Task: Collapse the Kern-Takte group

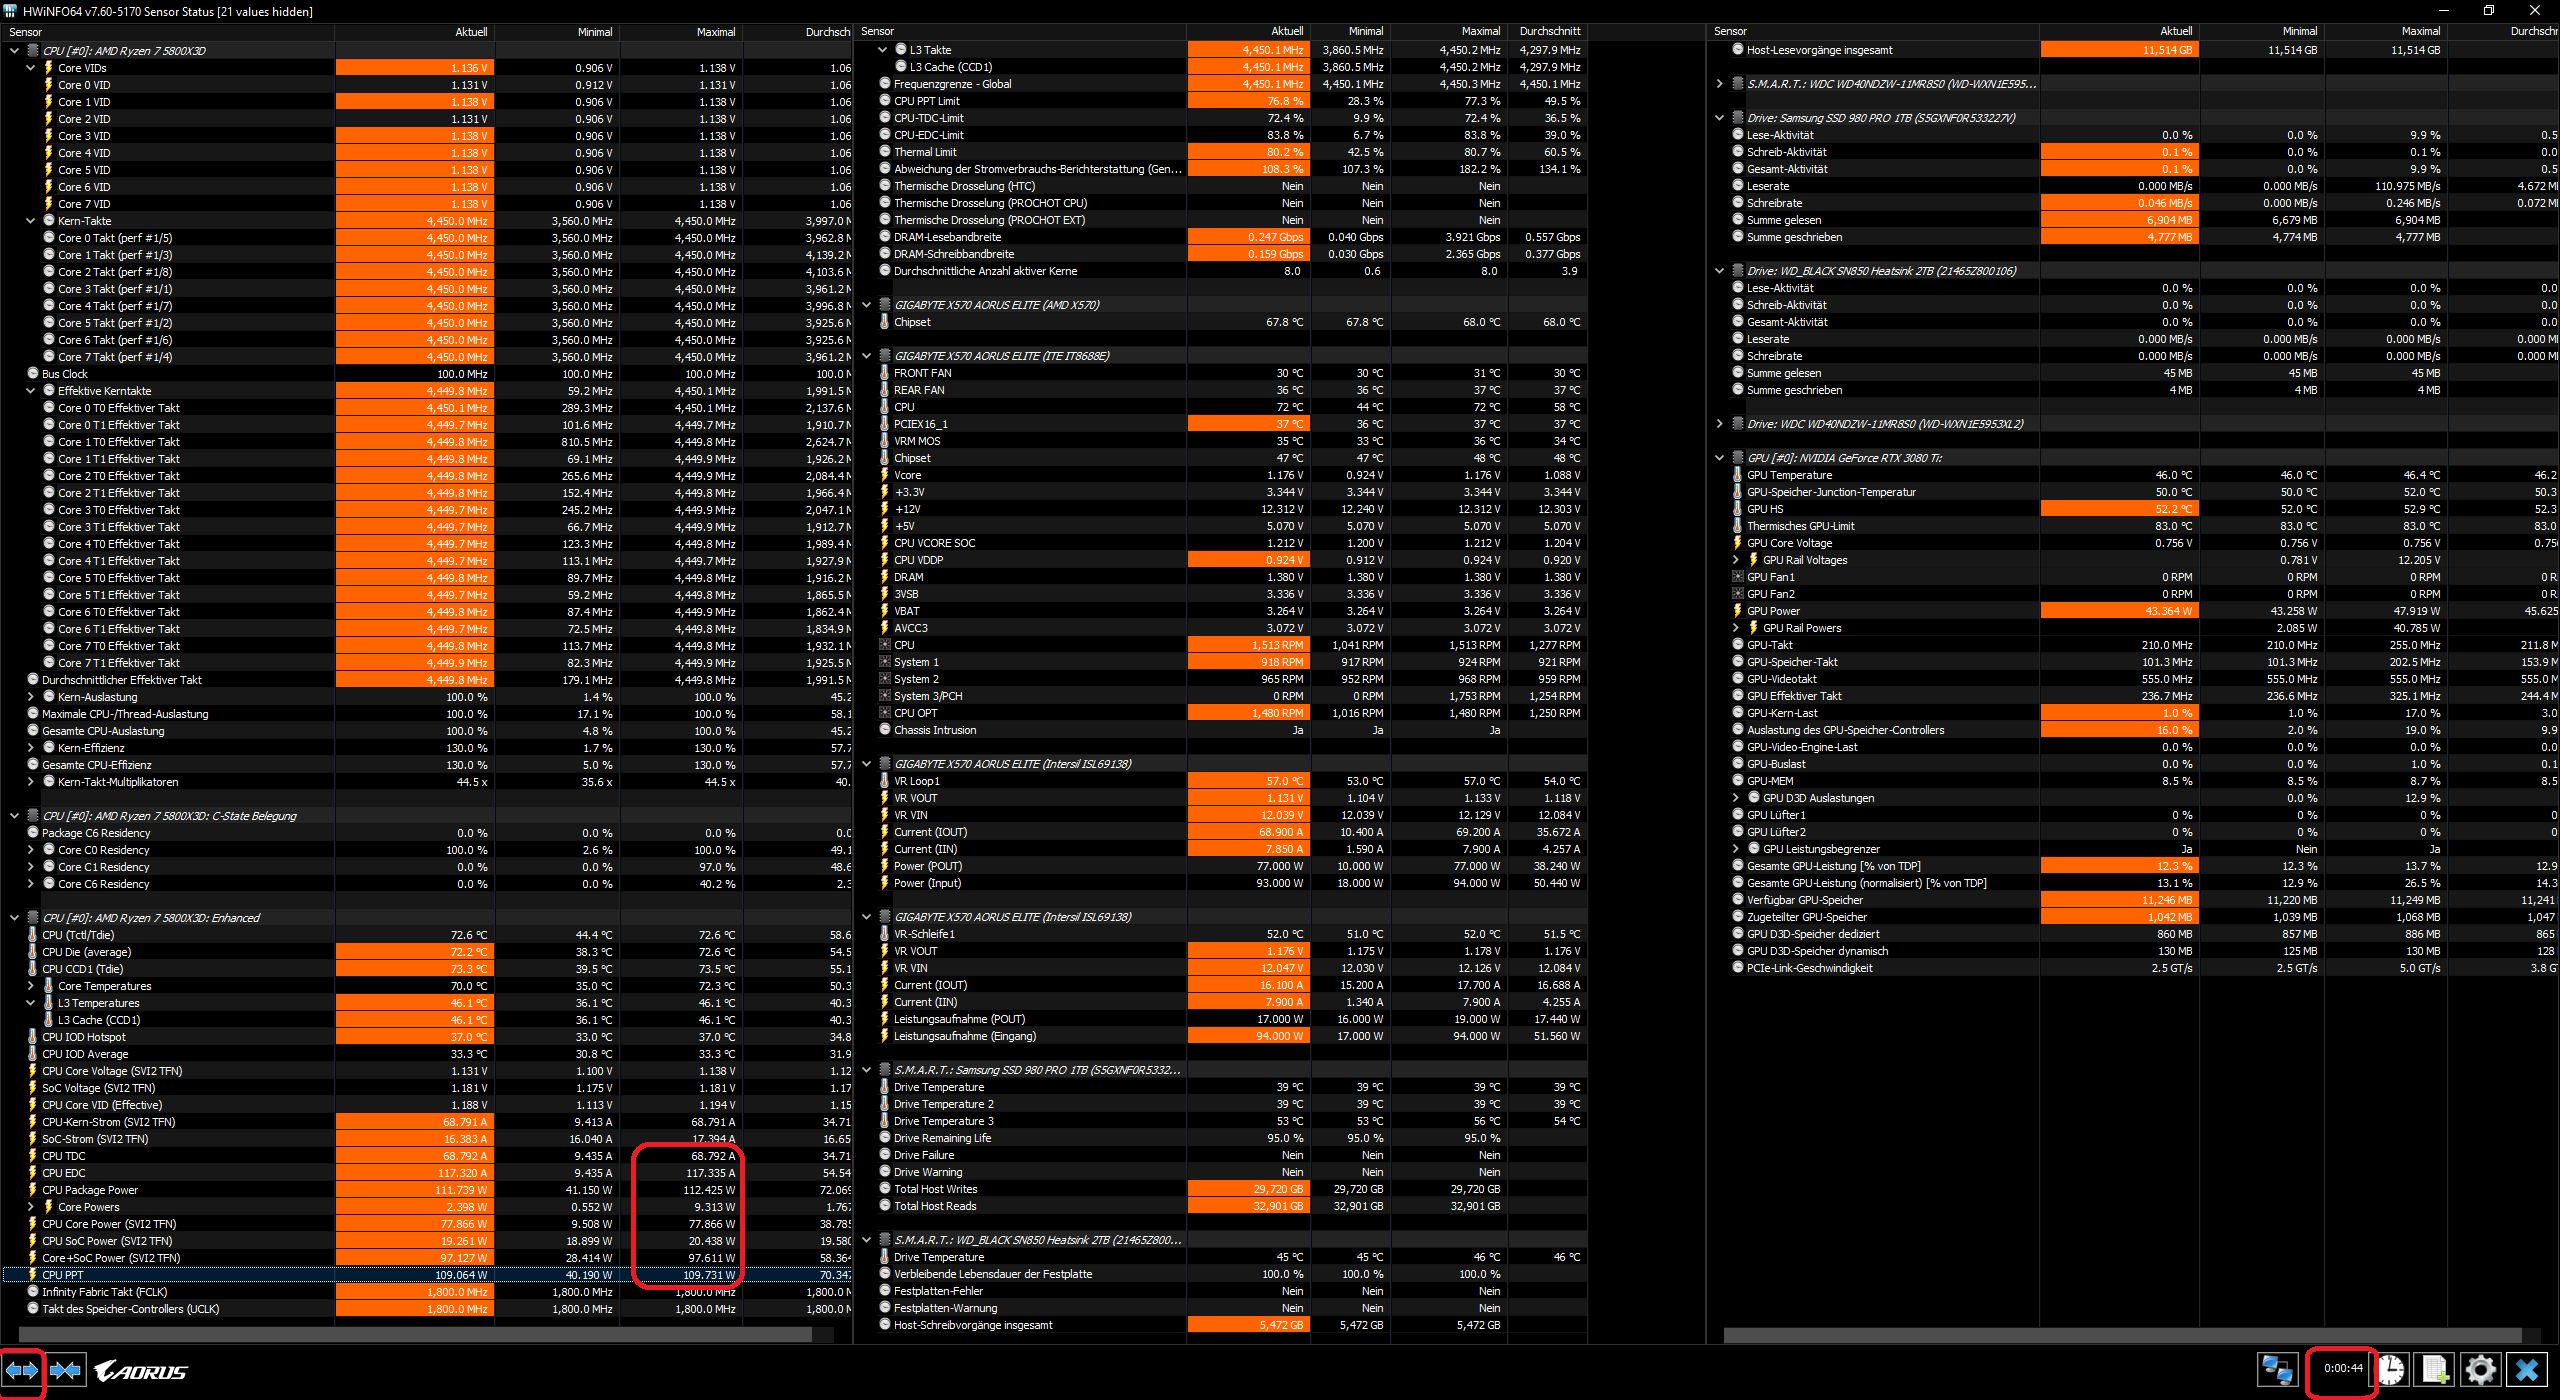Action: coord(31,221)
